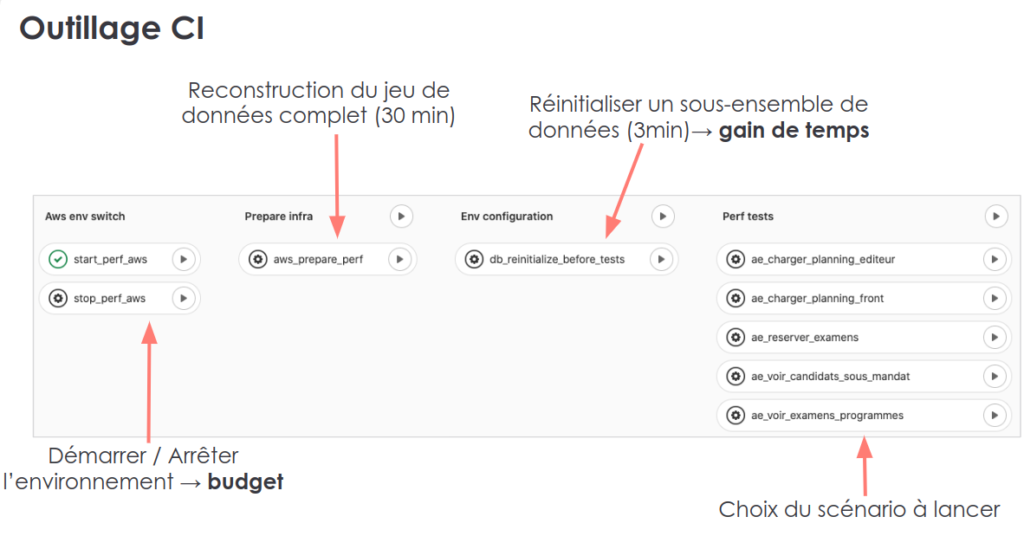
Task: Launch the ae_reserver_examens job
Action: [x=993, y=337]
